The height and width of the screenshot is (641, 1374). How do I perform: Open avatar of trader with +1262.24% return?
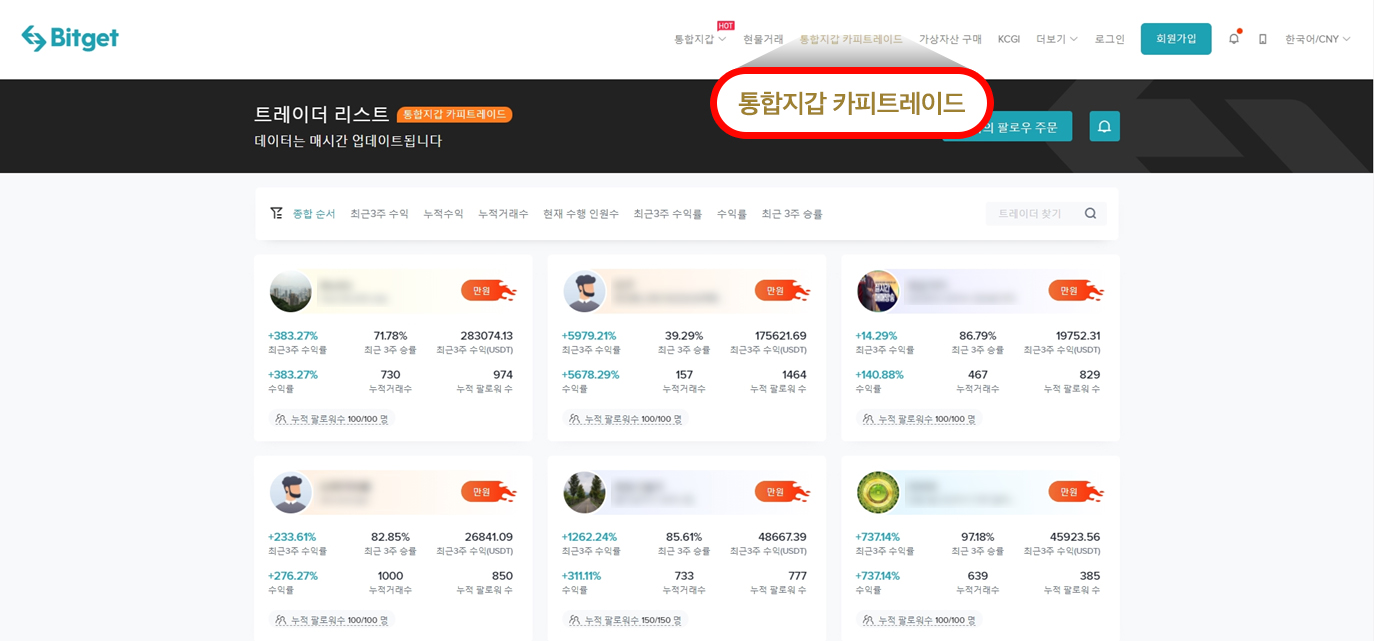(584, 492)
